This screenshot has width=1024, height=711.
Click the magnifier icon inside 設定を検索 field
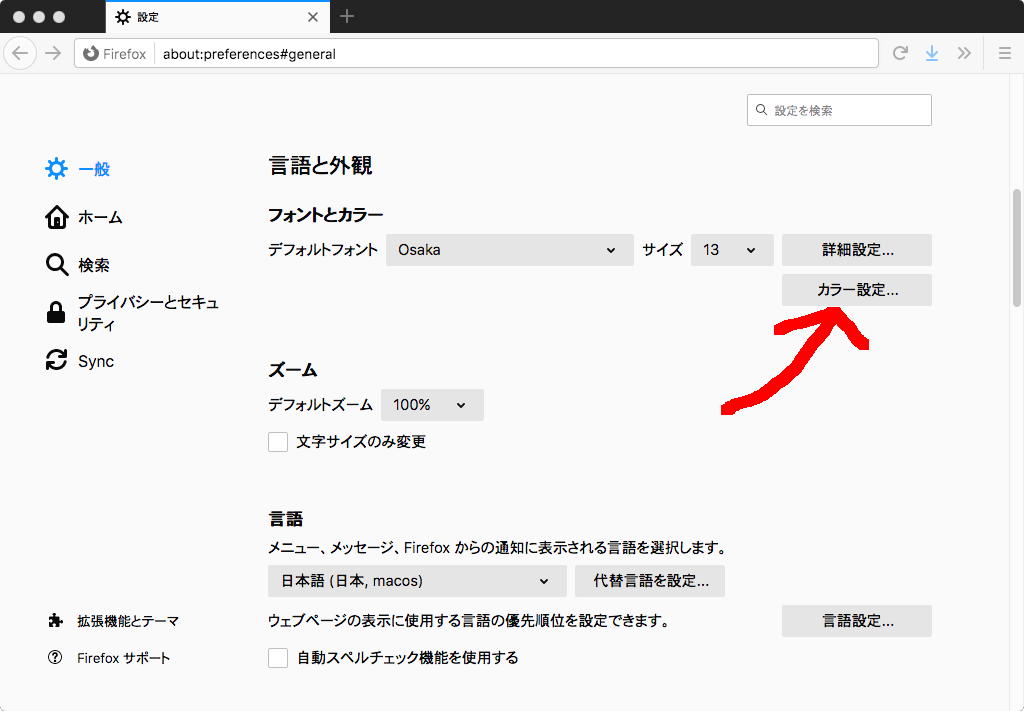tap(761, 110)
